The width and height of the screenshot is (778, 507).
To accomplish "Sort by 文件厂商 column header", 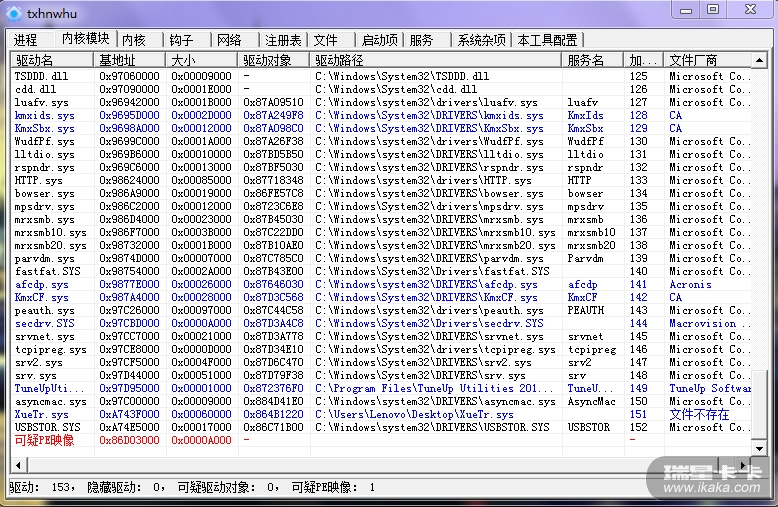I will 708,60.
